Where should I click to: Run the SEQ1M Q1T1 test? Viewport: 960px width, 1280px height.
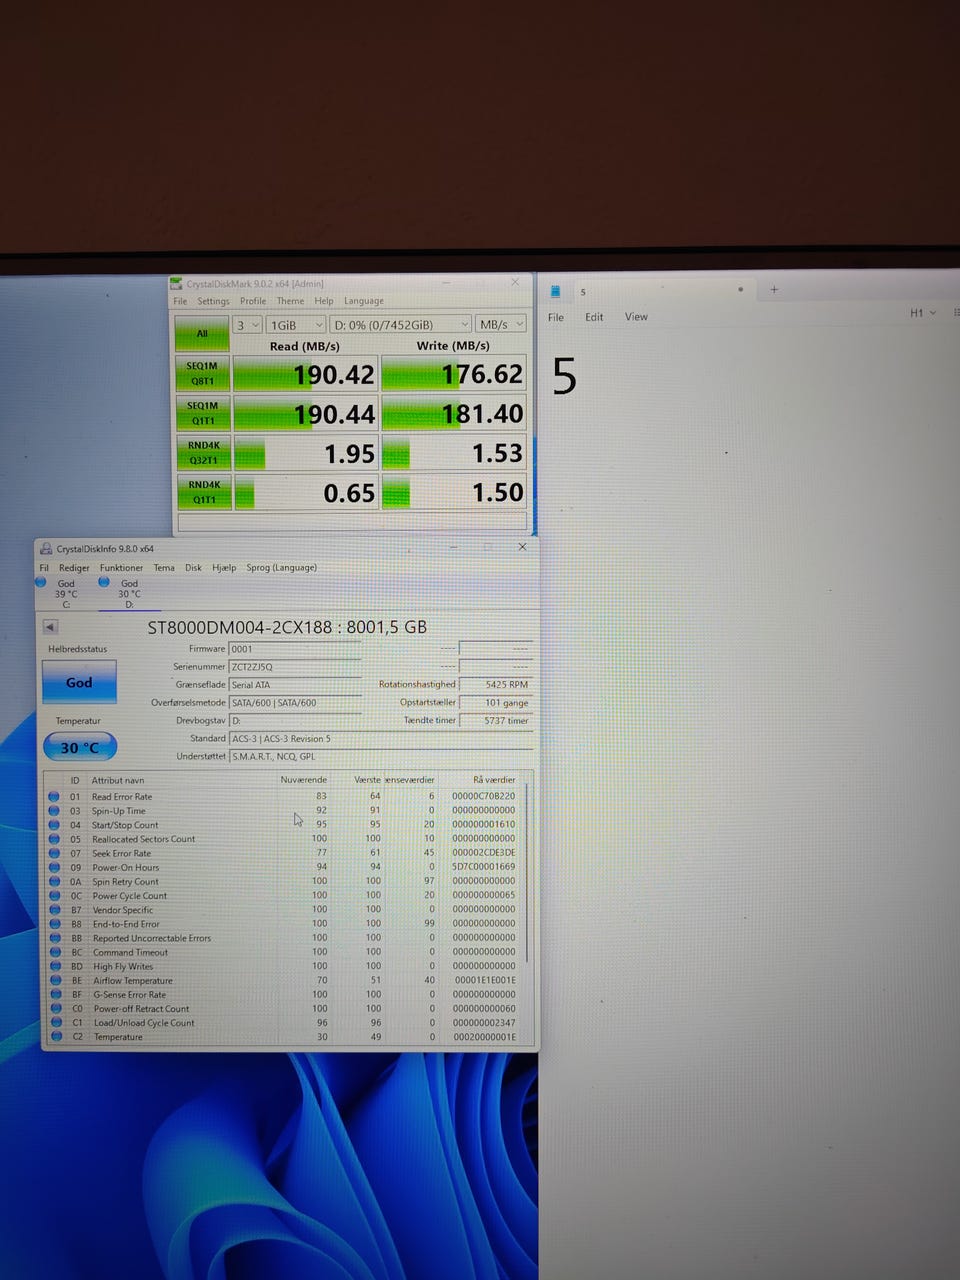pyautogui.click(x=202, y=413)
